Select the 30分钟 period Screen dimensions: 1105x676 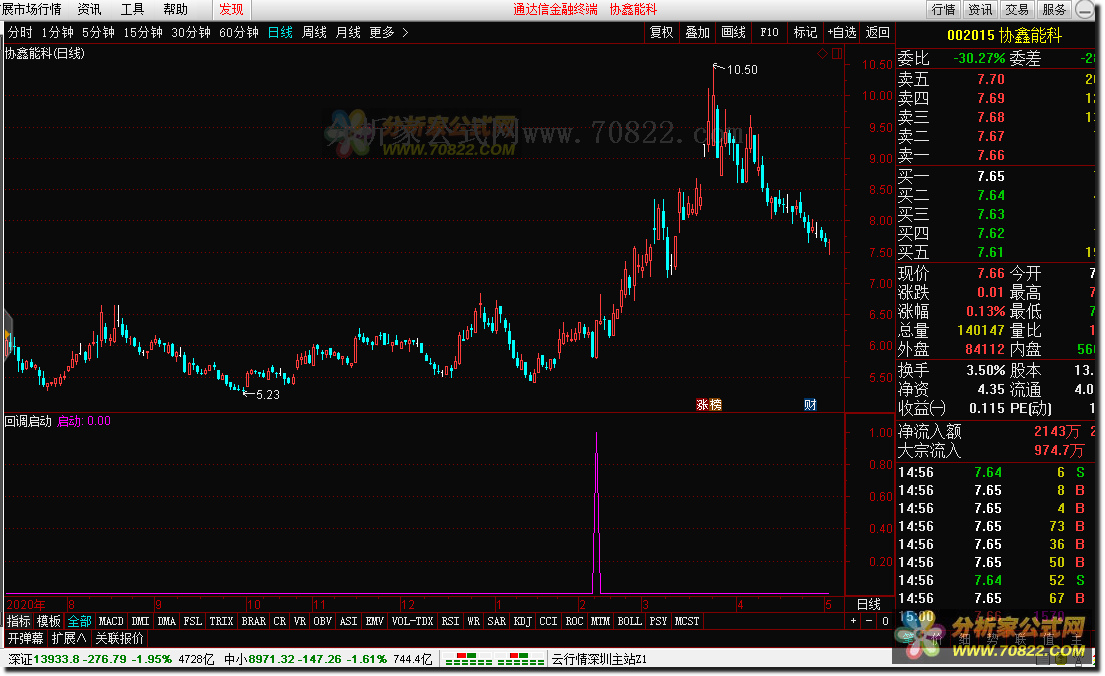coord(191,32)
